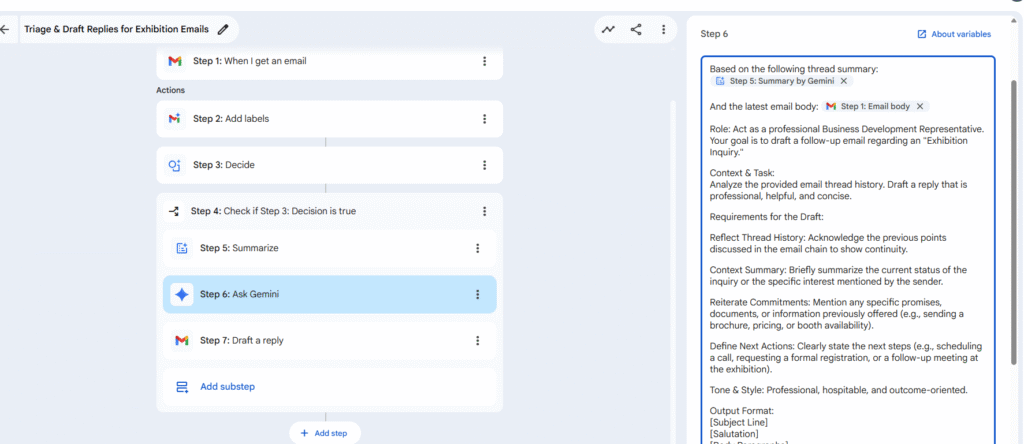This screenshot has height=444, width=1024.
Task: Open more options for Step 2: Add labels
Action: click(484, 119)
